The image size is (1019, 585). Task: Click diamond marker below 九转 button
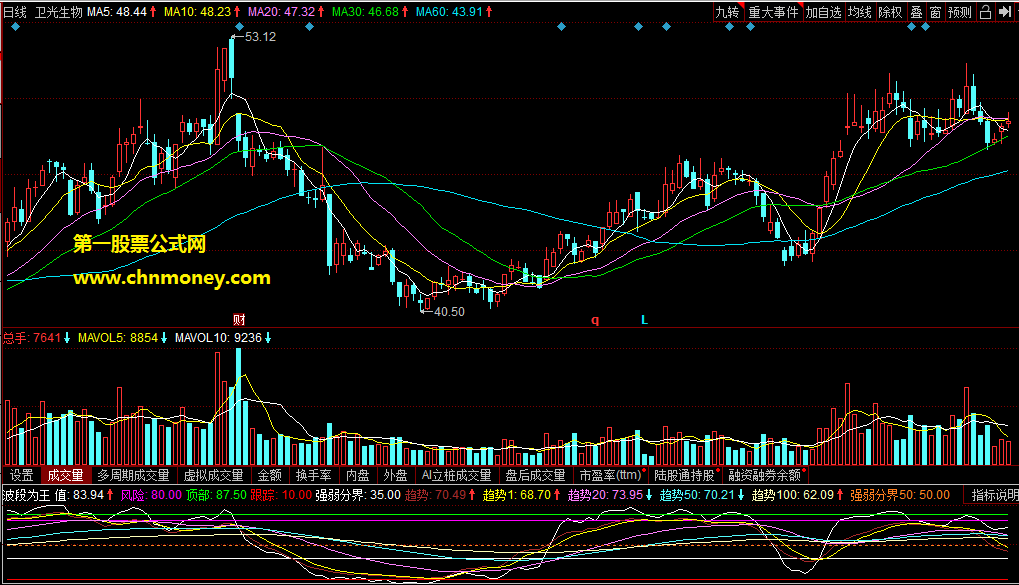(x=729, y=27)
